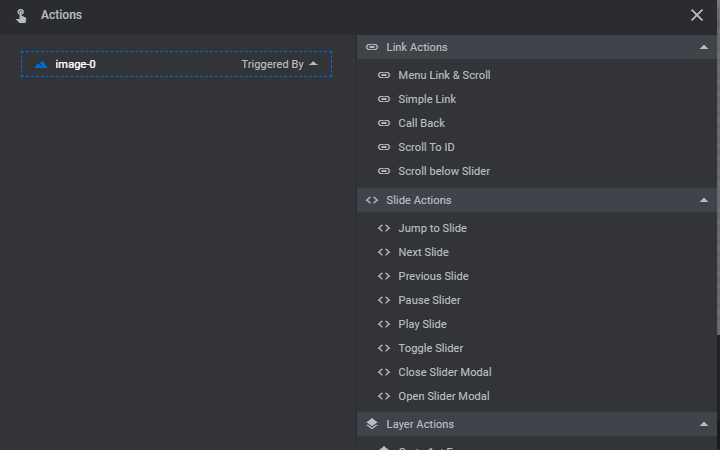
Task: Click the Actions hand pointer icon
Action: coord(22,15)
